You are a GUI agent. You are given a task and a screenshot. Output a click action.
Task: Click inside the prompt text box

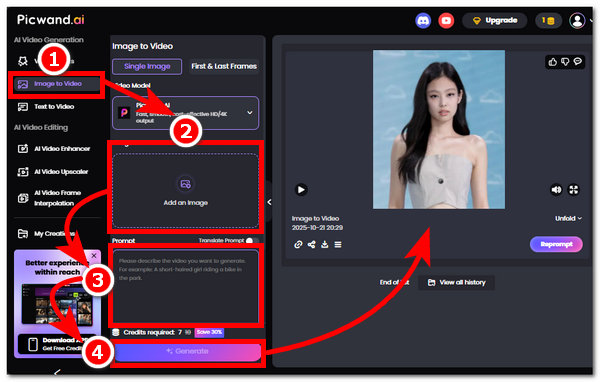(x=186, y=286)
